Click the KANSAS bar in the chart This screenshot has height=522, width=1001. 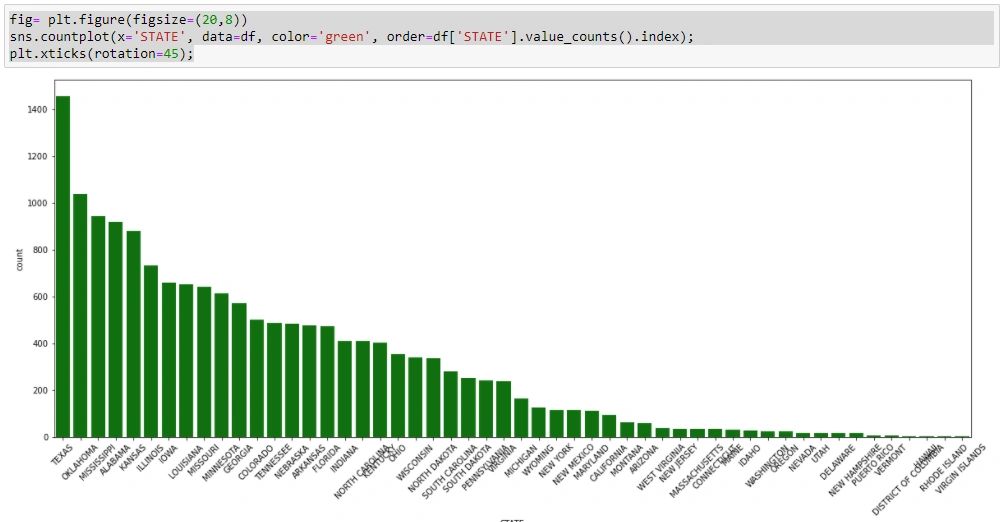point(133,334)
